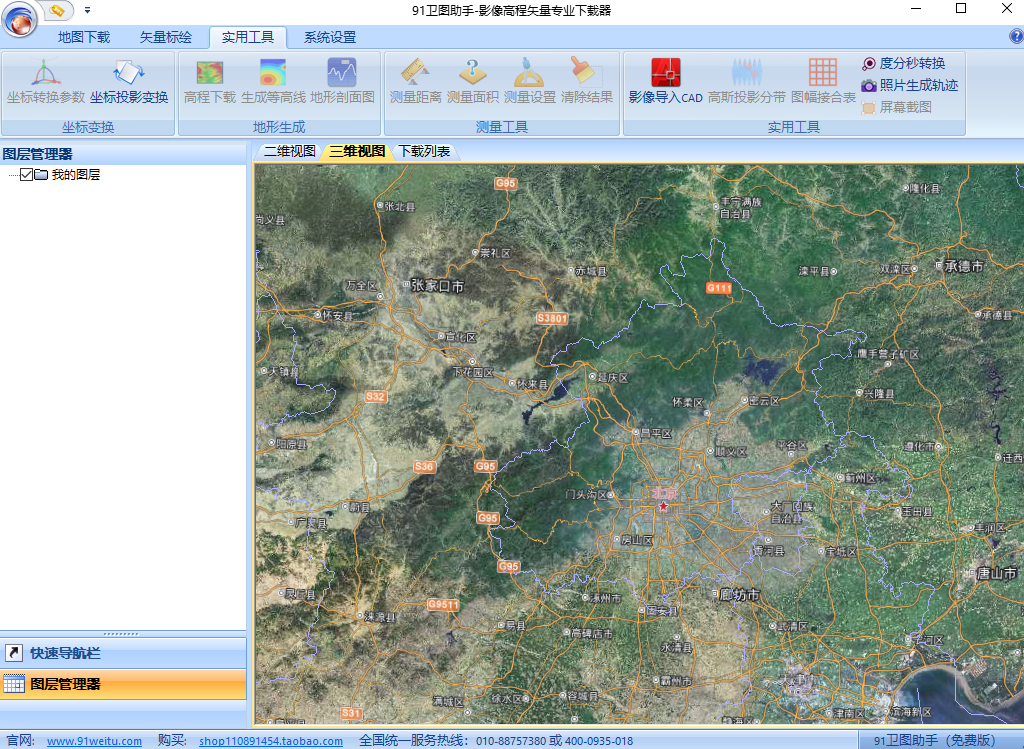Screen dimensions: 1024x749
Task: Click the hotline number text in status bar
Action: click(x=554, y=741)
